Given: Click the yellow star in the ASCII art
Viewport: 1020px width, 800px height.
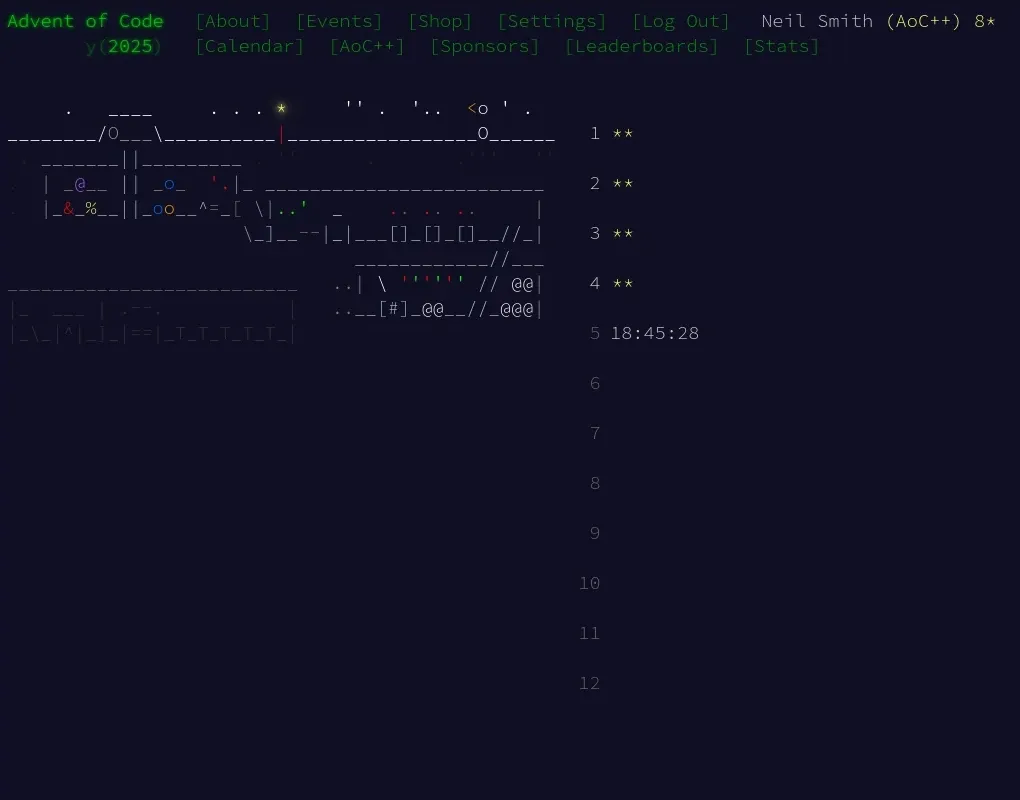Looking at the screenshot, I should (281, 108).
